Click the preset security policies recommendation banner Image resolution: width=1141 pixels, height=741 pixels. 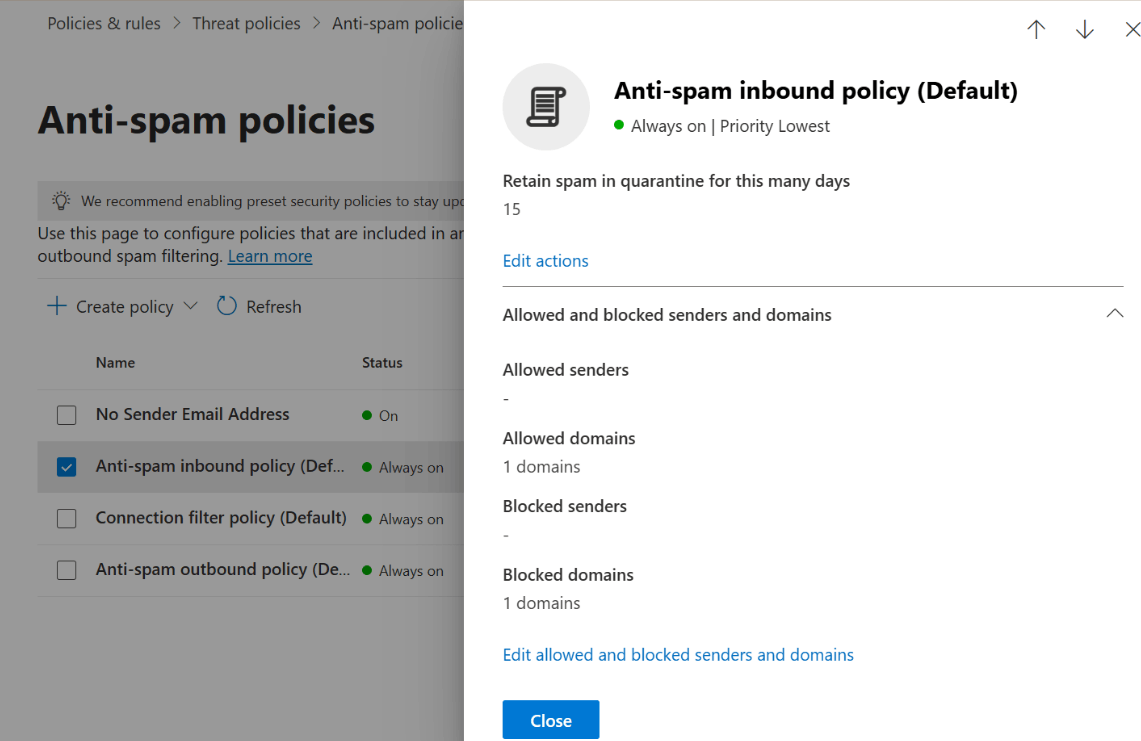[x=251, y=201]
